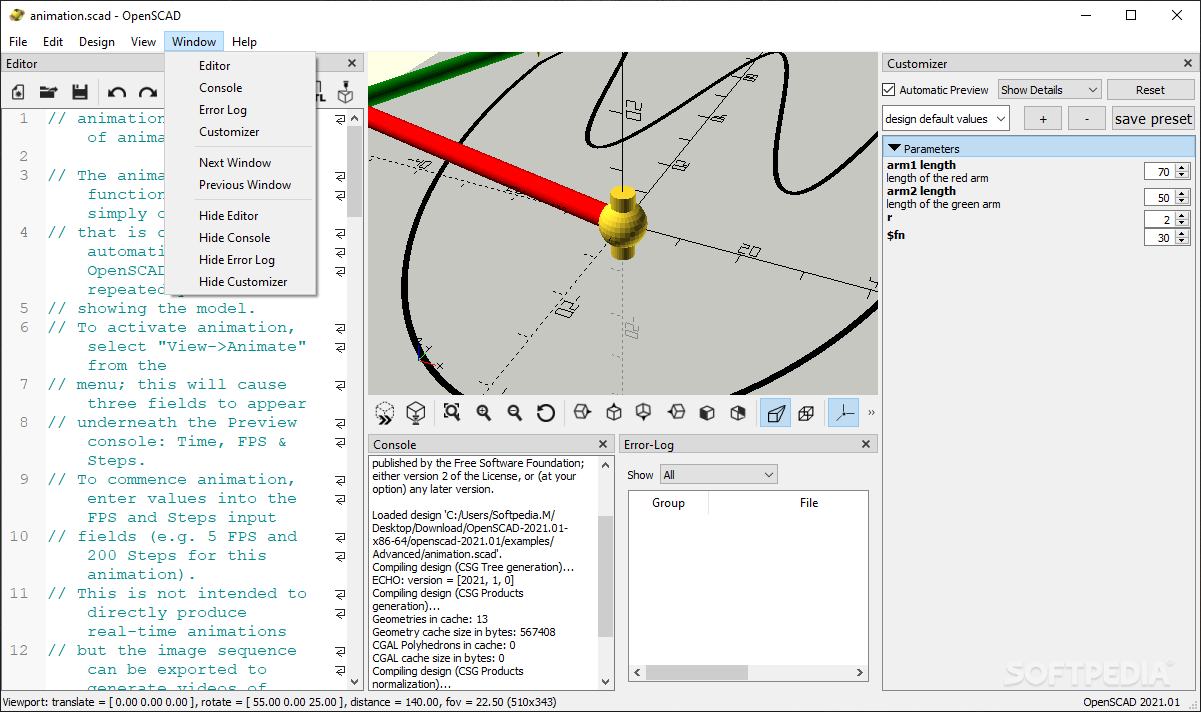Click the $fn value field
This screenshot has height=712, width=1201.
coord(1160,237)
